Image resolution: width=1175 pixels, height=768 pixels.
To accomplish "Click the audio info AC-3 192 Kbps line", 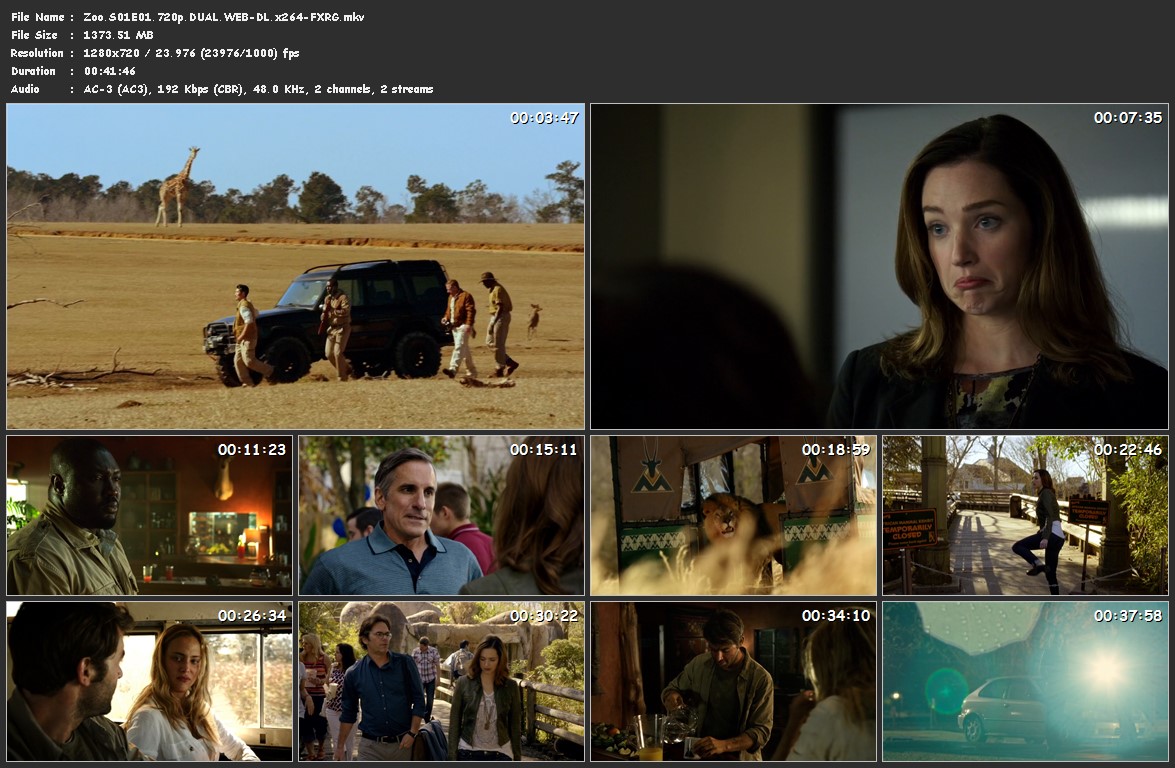I will click(258, 88).
